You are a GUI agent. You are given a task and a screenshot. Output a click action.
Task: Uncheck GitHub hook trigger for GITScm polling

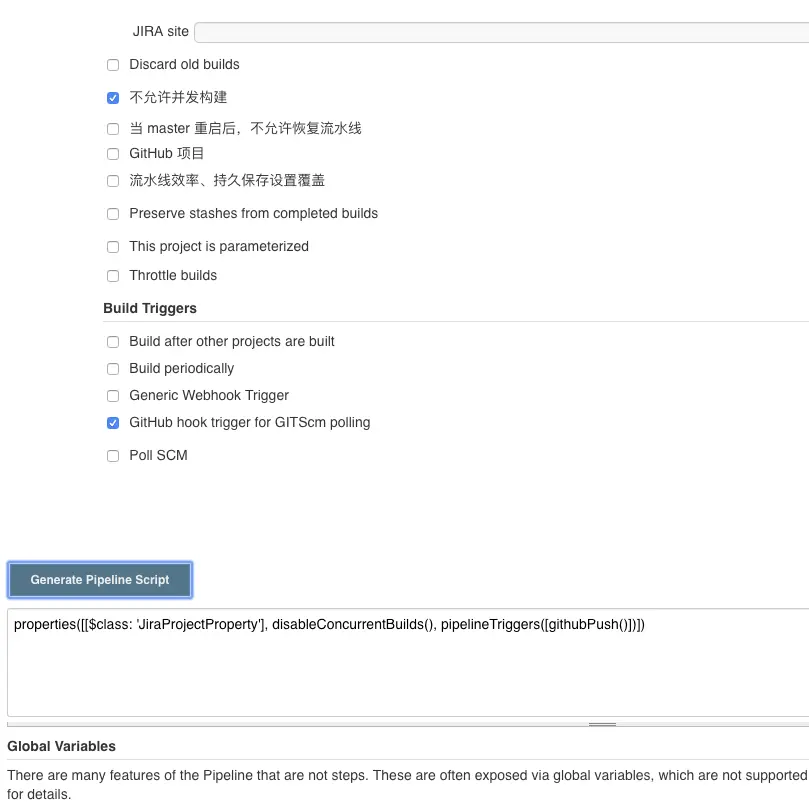(112, 423)
